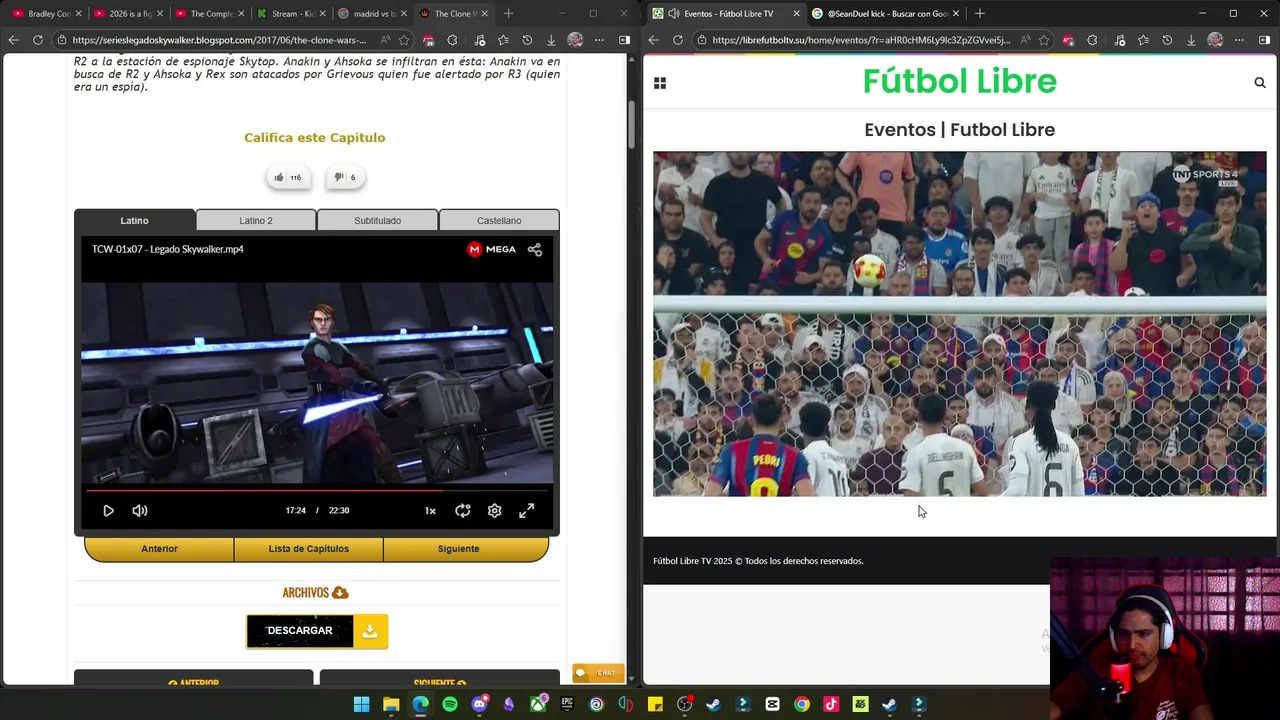Enter fullscreen on the MEGA video player
This screenshot has height=720, width=1280.
tap(526, 510)
